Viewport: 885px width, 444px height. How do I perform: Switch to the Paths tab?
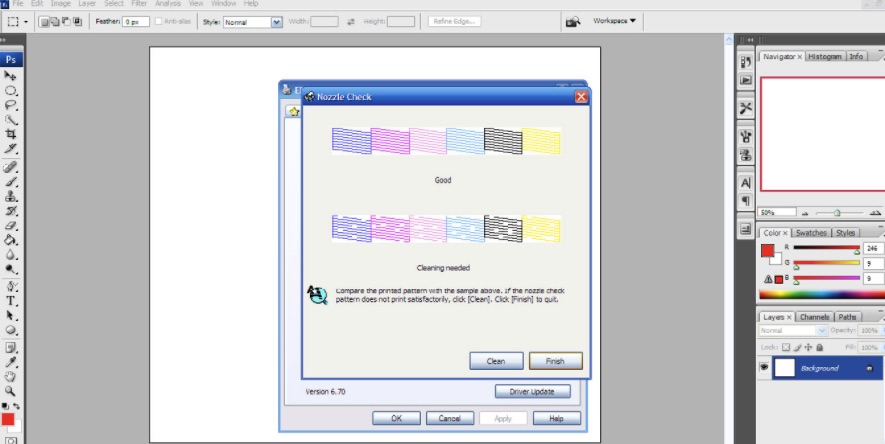pos(847,317)
